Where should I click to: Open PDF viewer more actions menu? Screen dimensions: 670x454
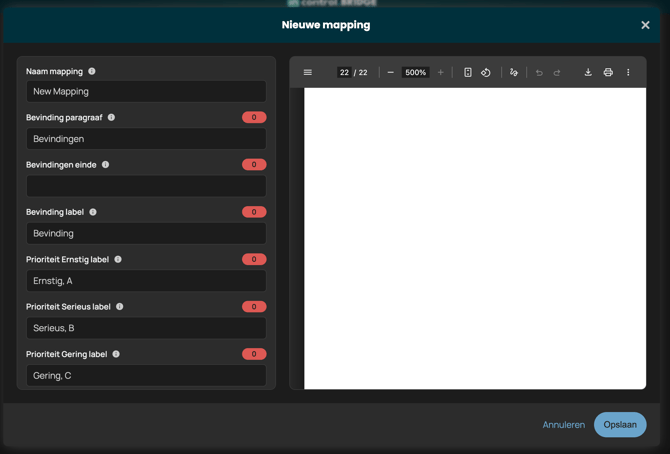[628, 73]
